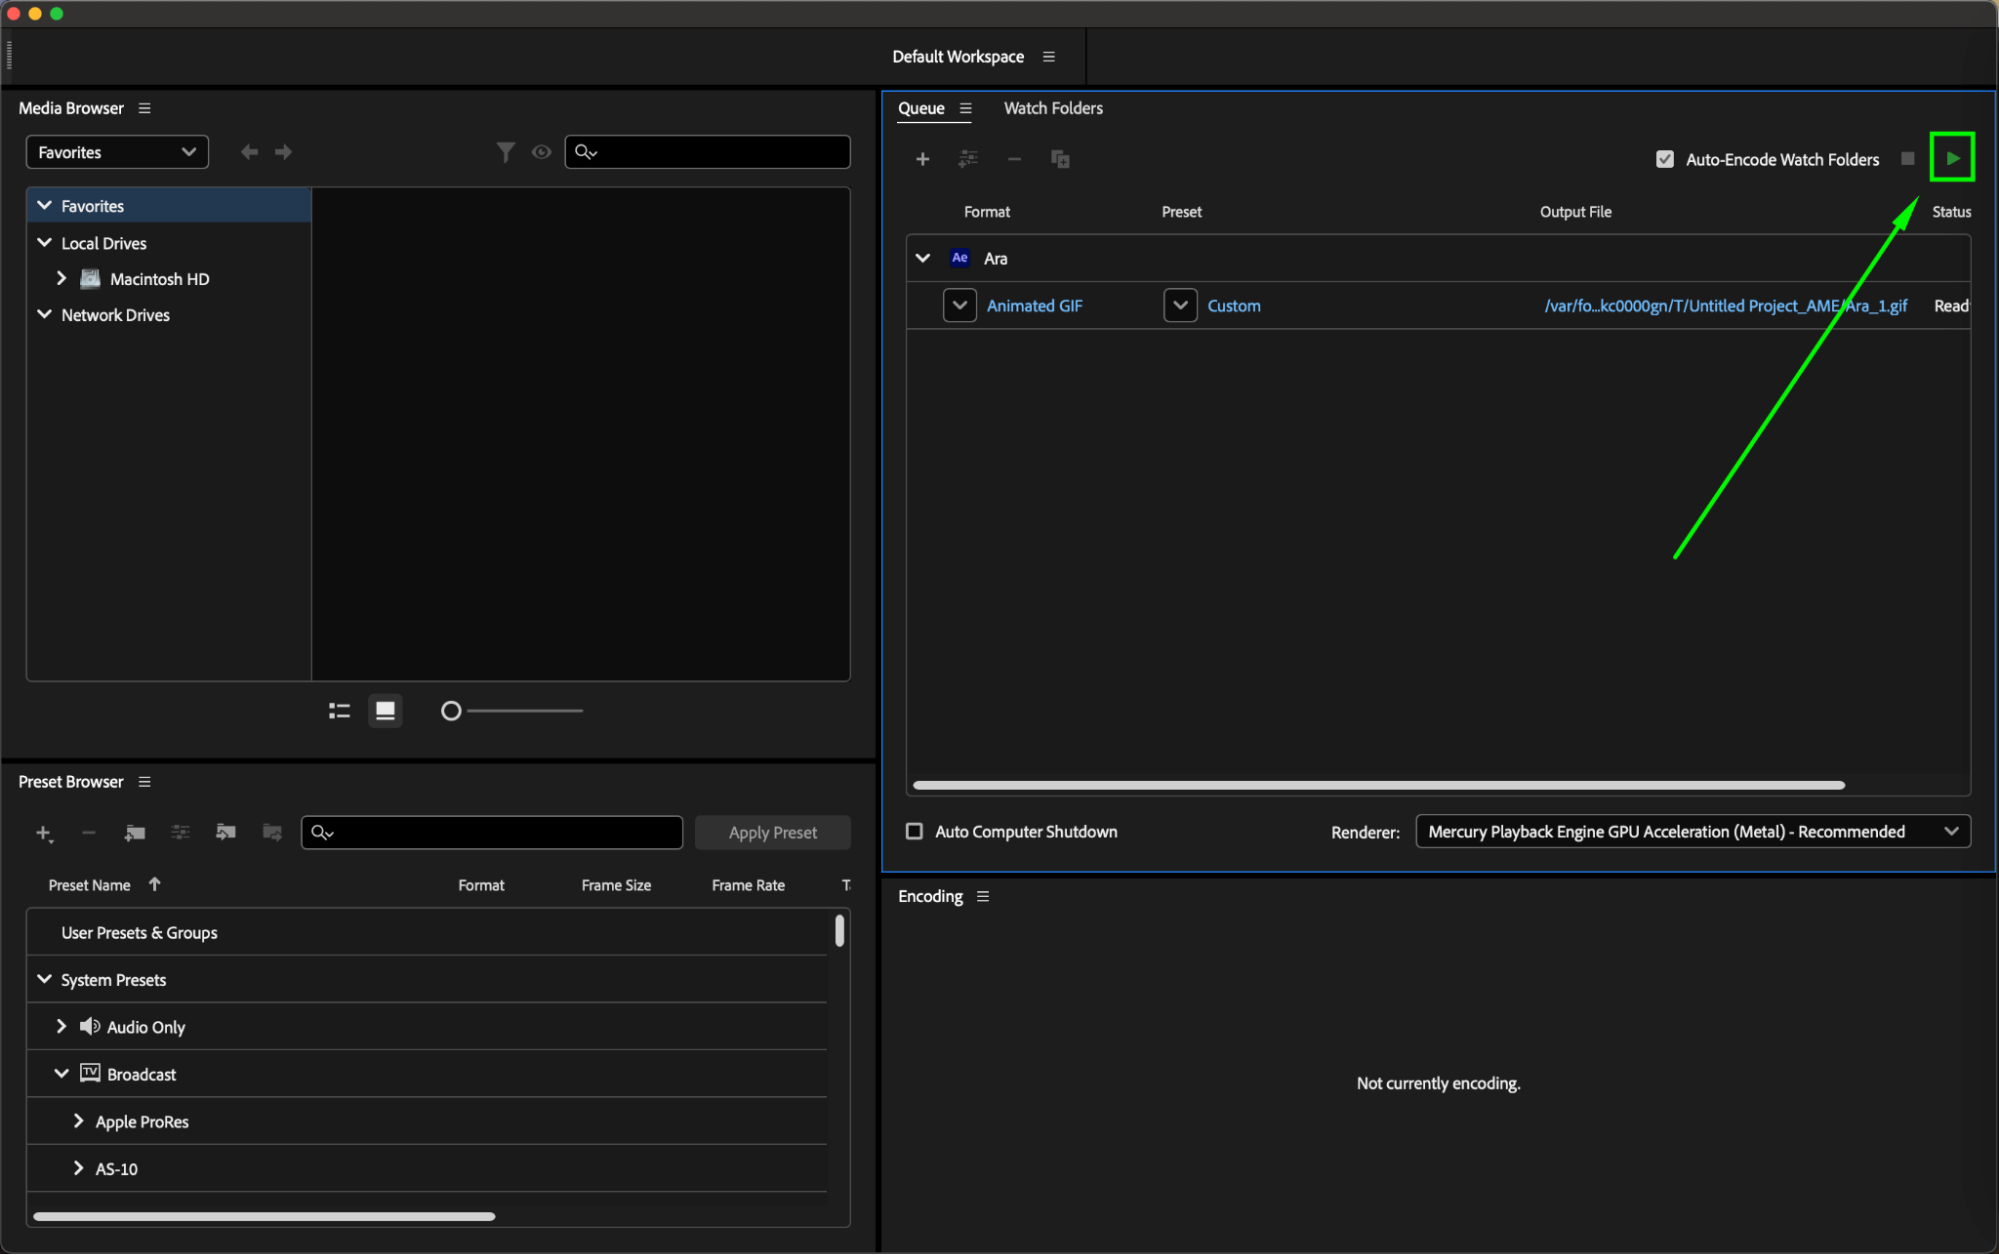Open the format dropdown next to Animated GIF

pyautogui.click(x=960, y=306)
